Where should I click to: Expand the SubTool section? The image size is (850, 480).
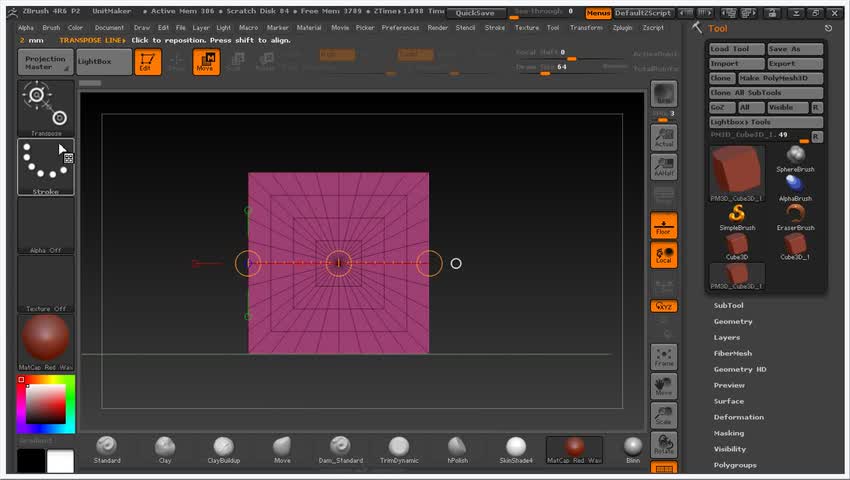[x=728, y=305]
